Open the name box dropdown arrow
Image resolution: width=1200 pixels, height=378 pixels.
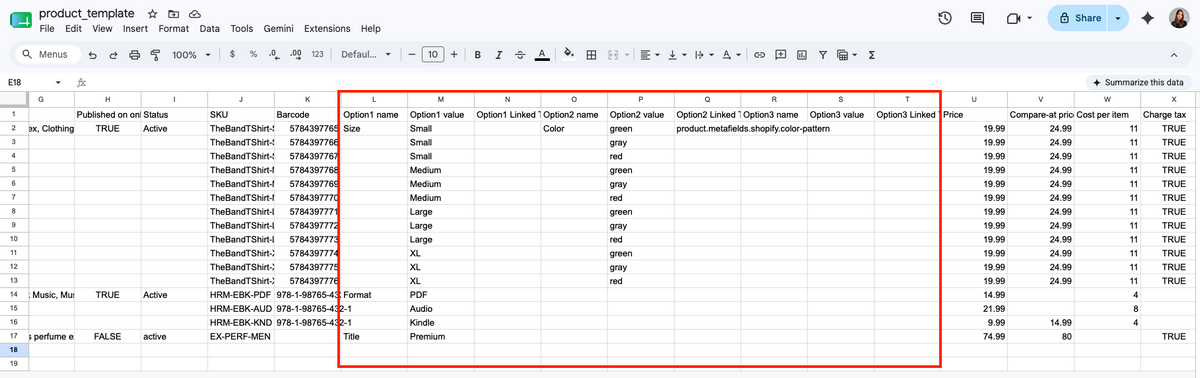click(58, 82)
